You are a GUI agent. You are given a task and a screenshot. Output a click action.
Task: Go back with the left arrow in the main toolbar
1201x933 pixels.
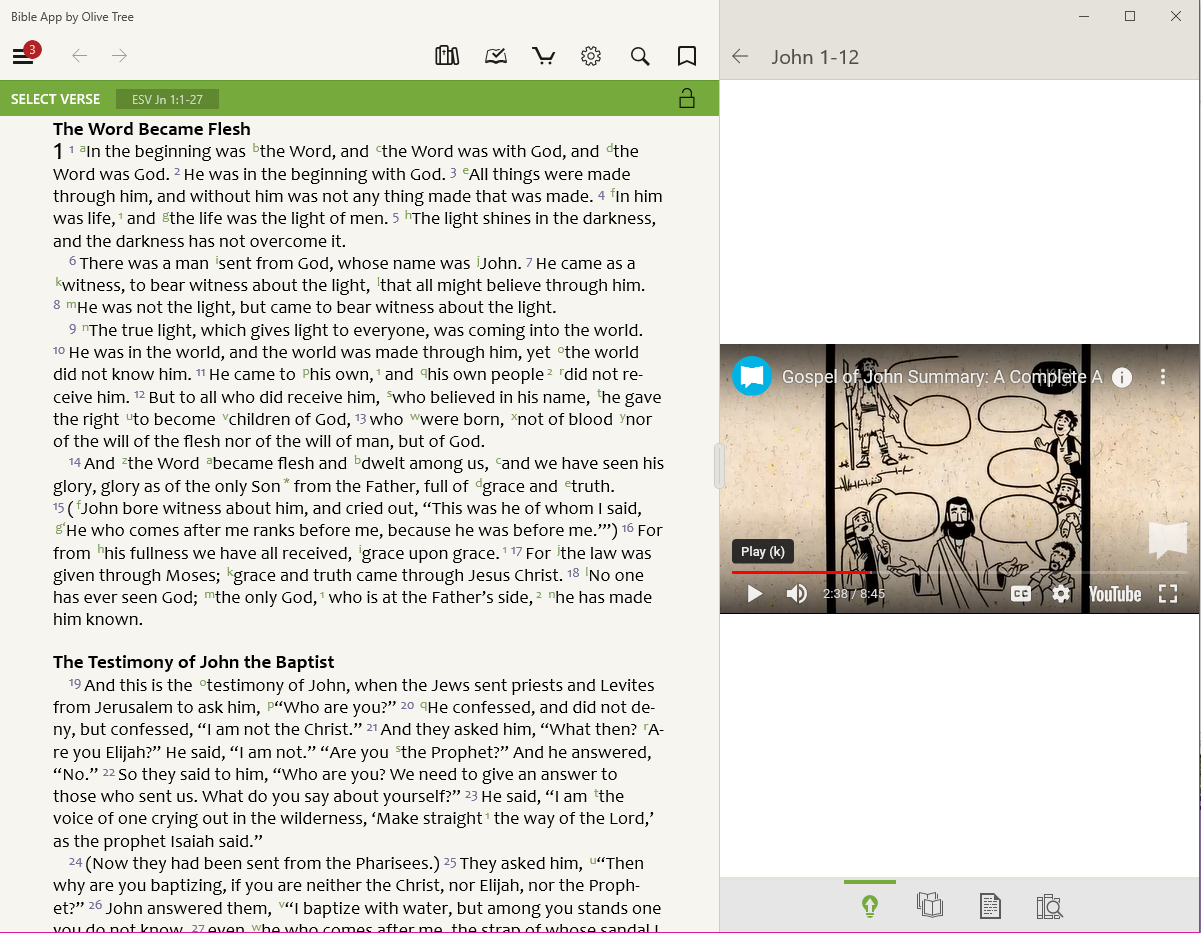(79, 56)
